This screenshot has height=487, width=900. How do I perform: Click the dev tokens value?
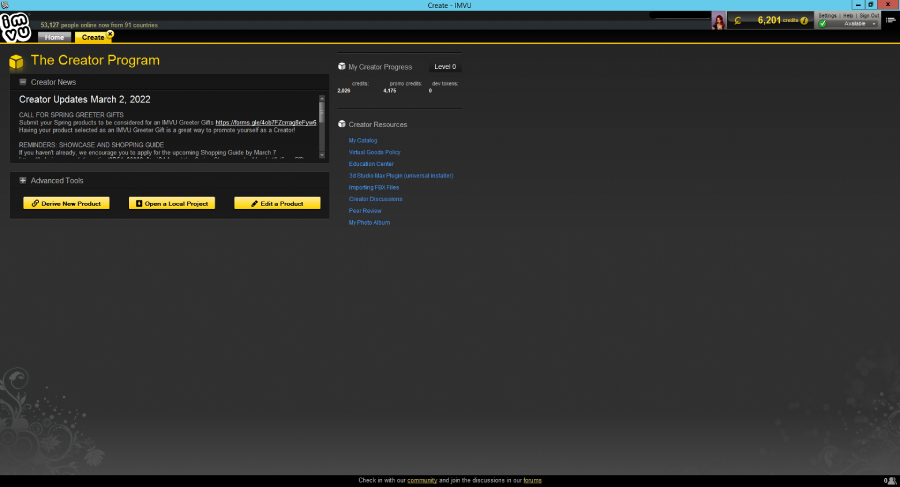430,91
